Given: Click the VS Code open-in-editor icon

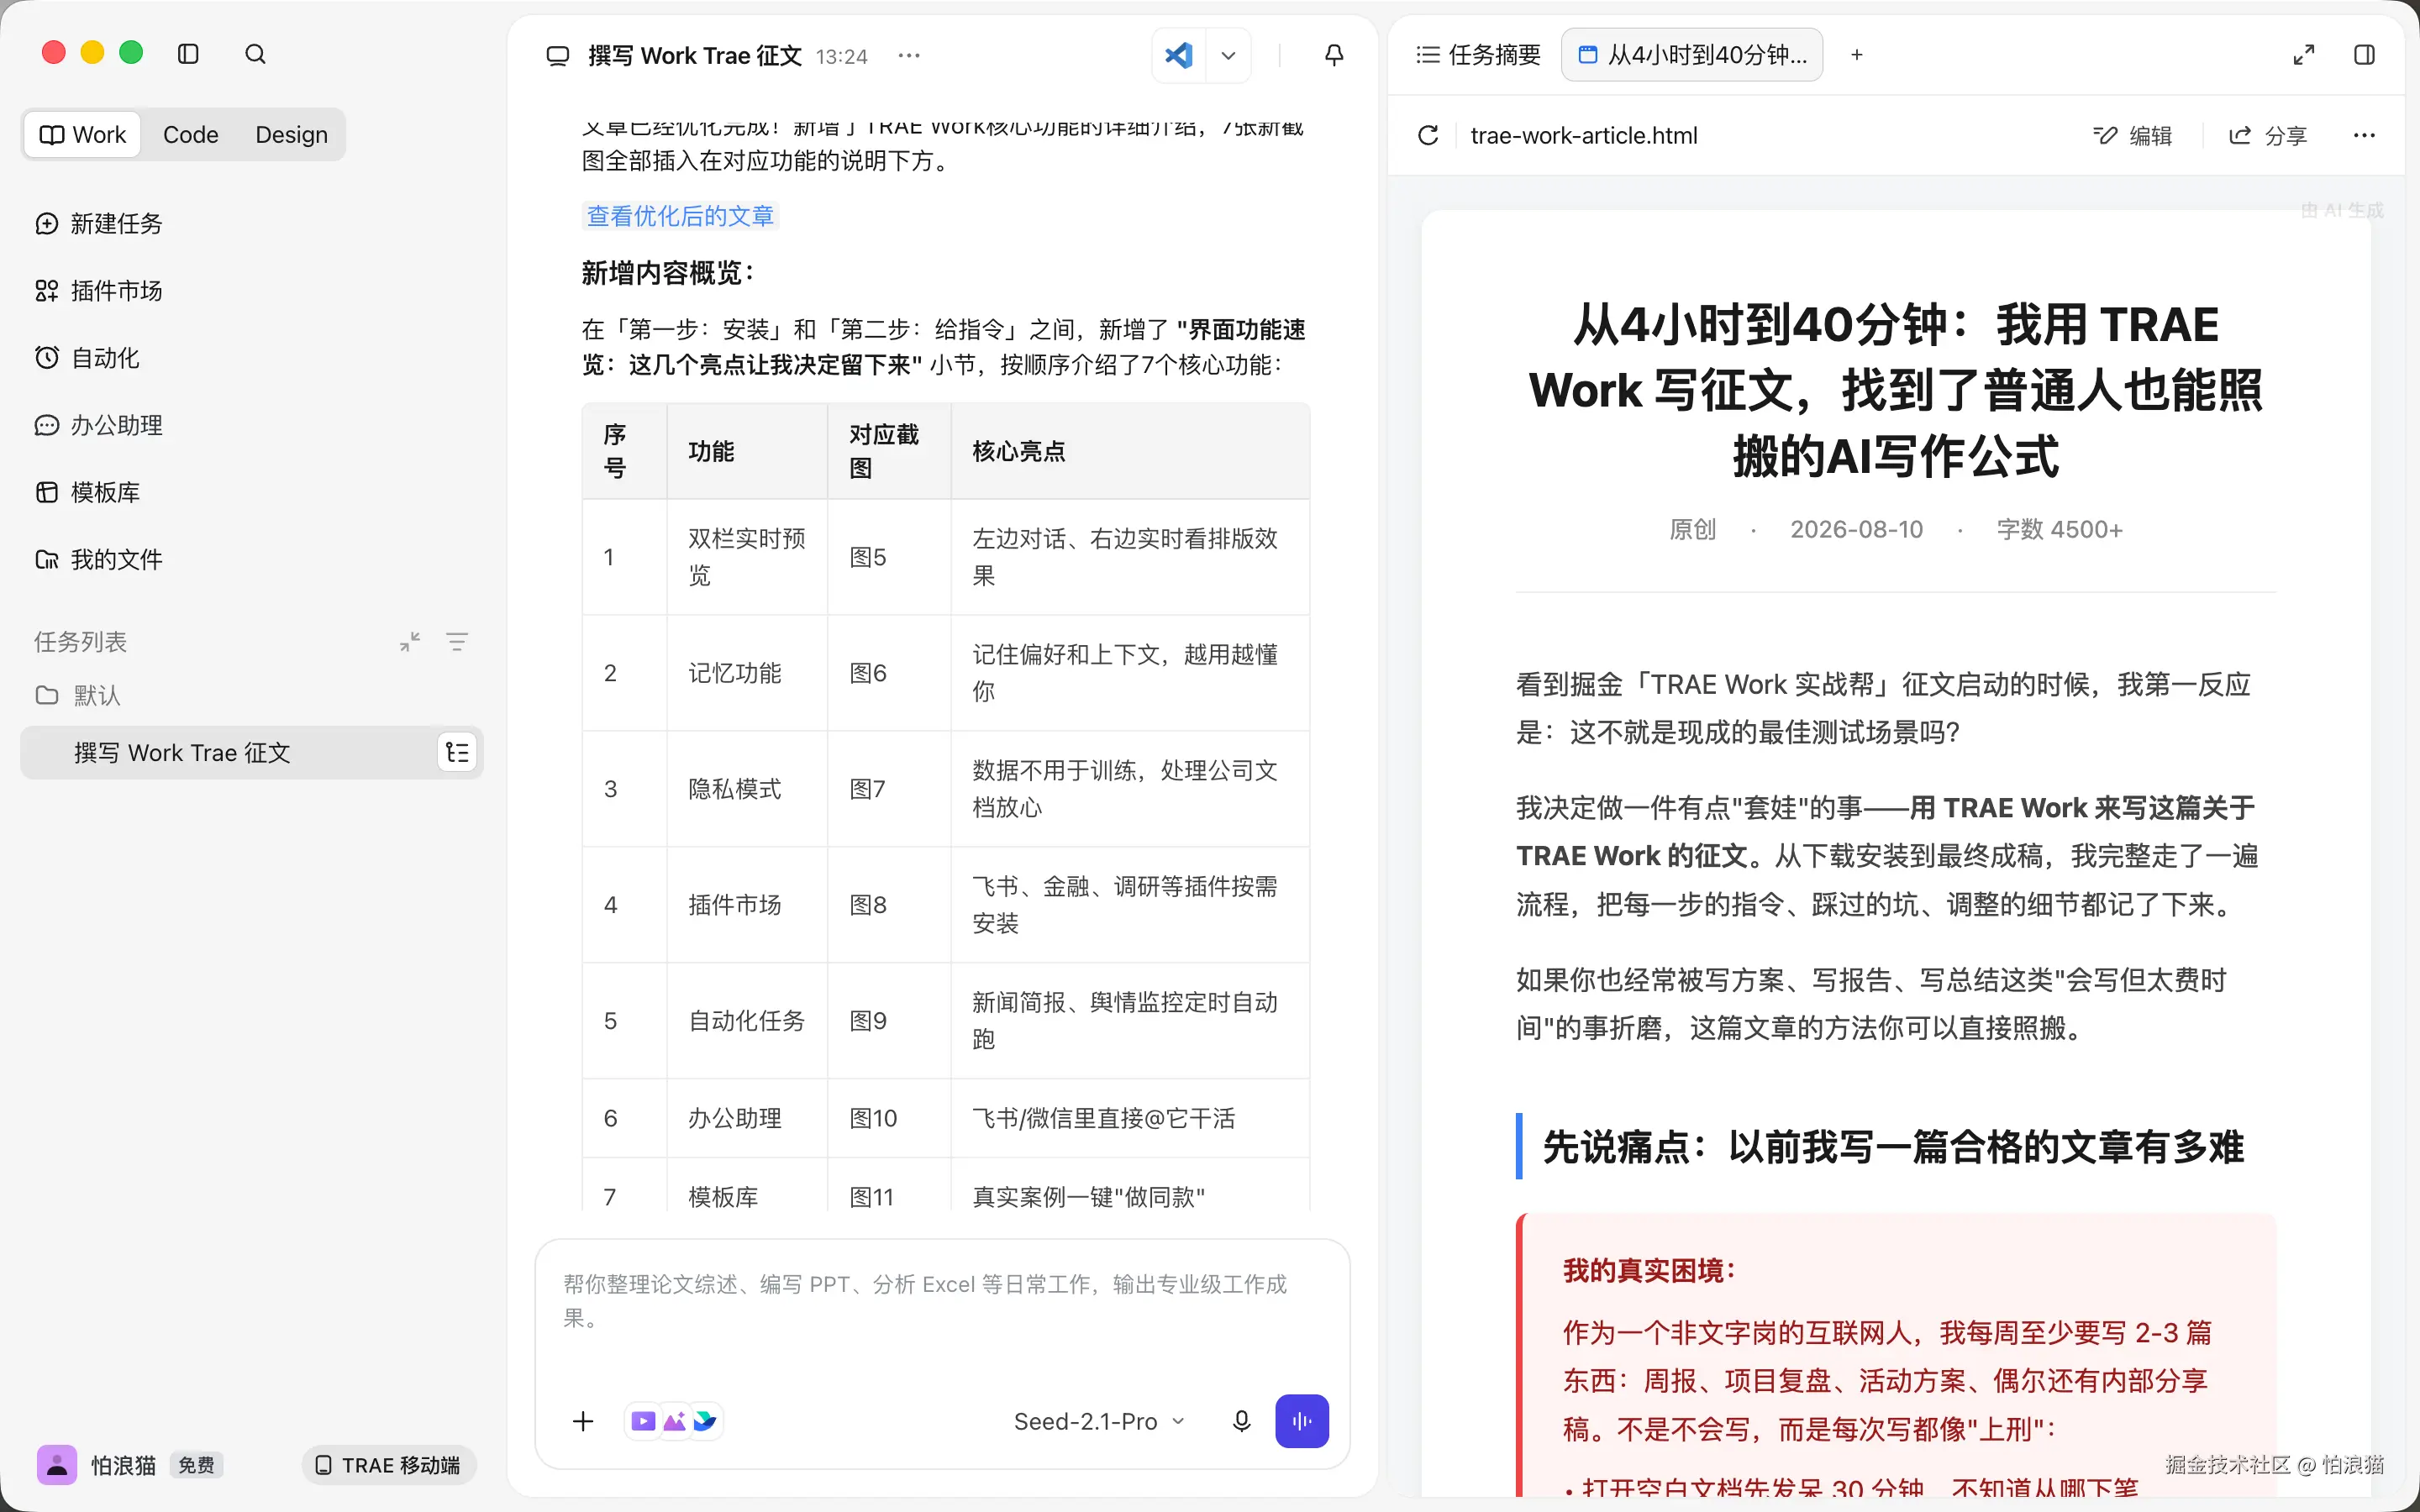Looking at the screenshot, I should tap(1179, 55).
